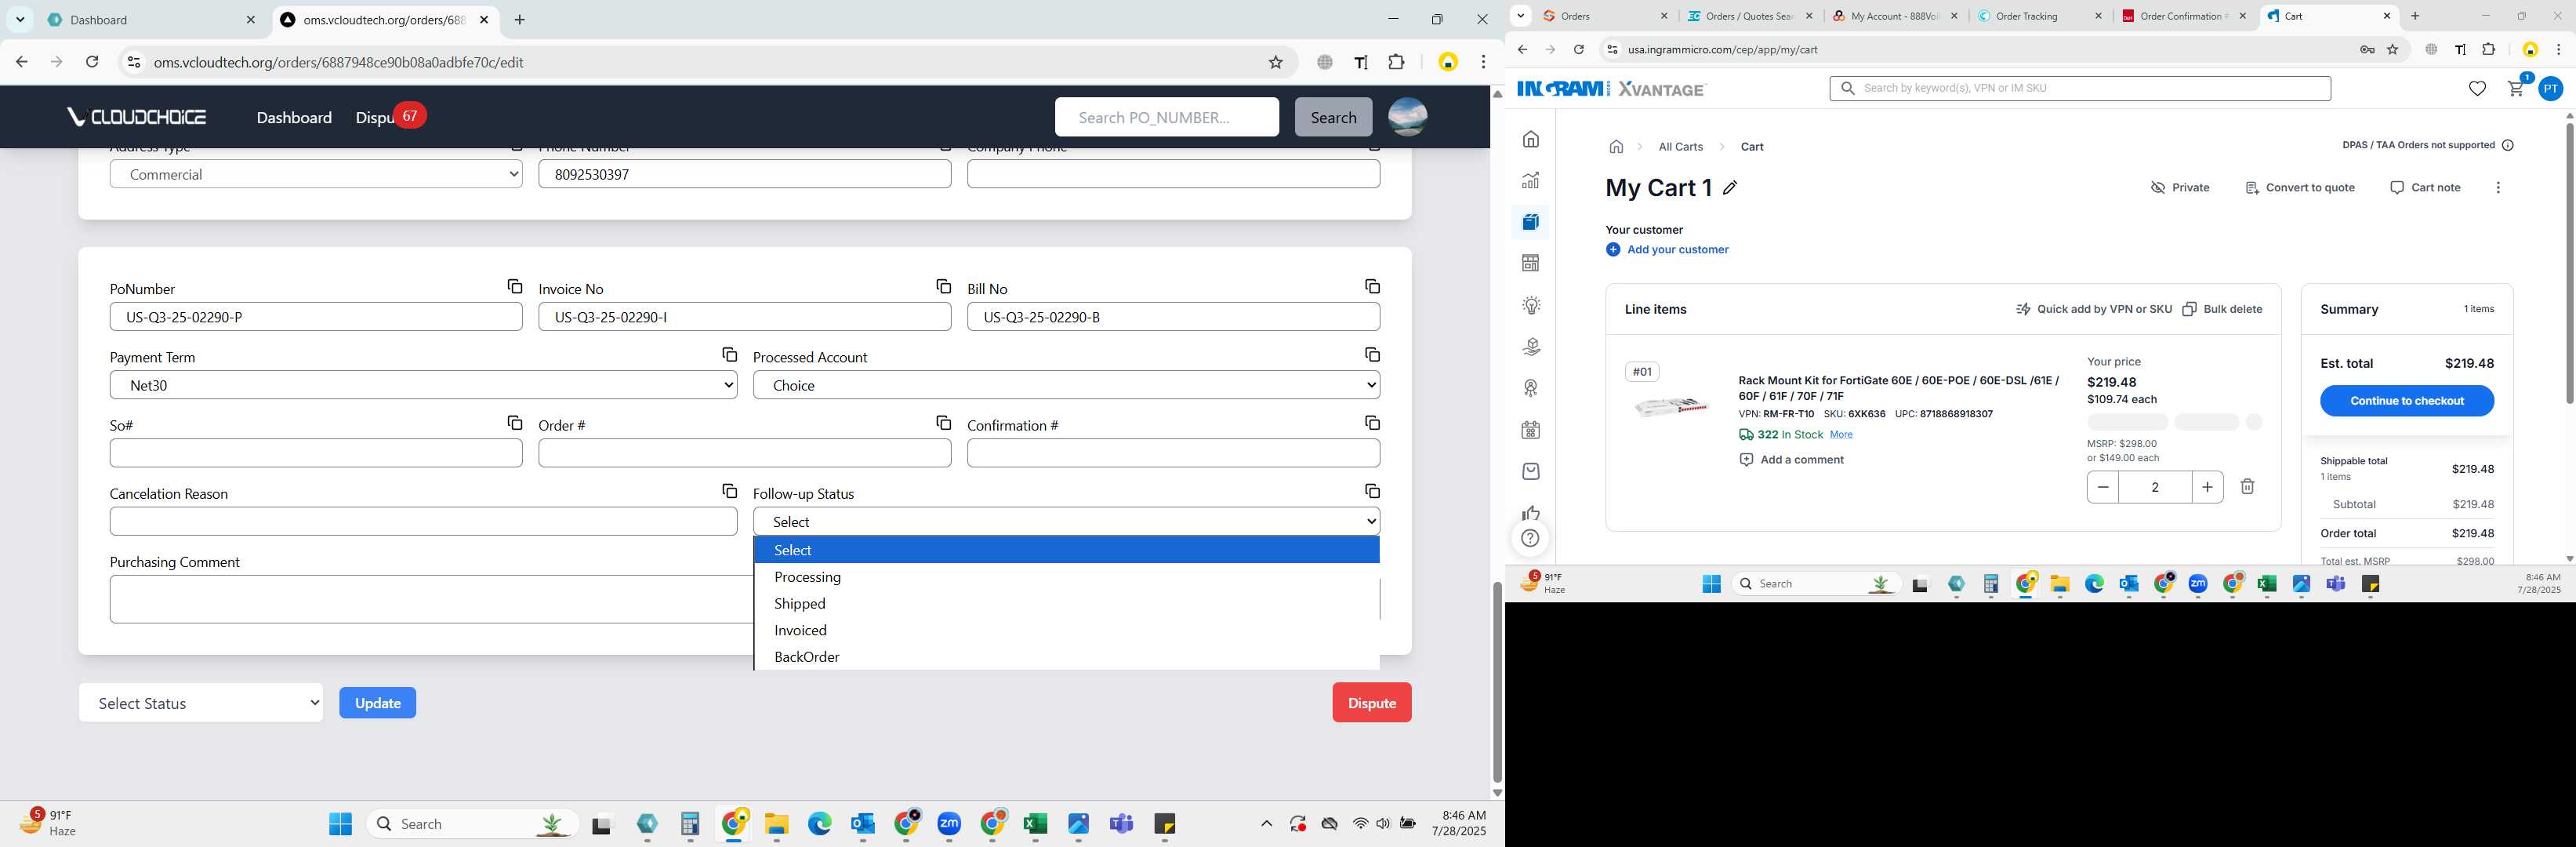Open the CloudChoice user profile avatar
The image size is (2576, 847).
tap(1407, 117)
